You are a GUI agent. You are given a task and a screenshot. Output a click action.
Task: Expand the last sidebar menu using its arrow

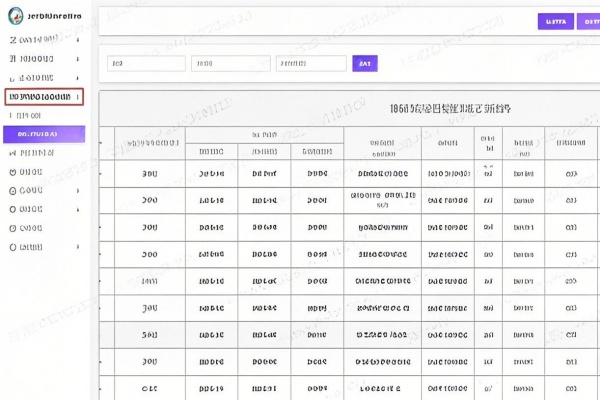[78, 246]
